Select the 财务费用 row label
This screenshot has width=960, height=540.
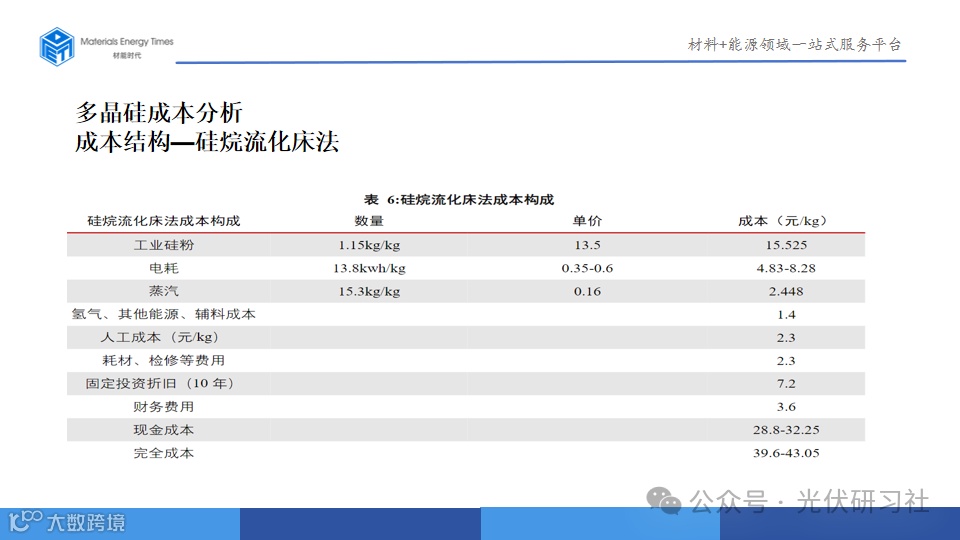tap(164, 407)
